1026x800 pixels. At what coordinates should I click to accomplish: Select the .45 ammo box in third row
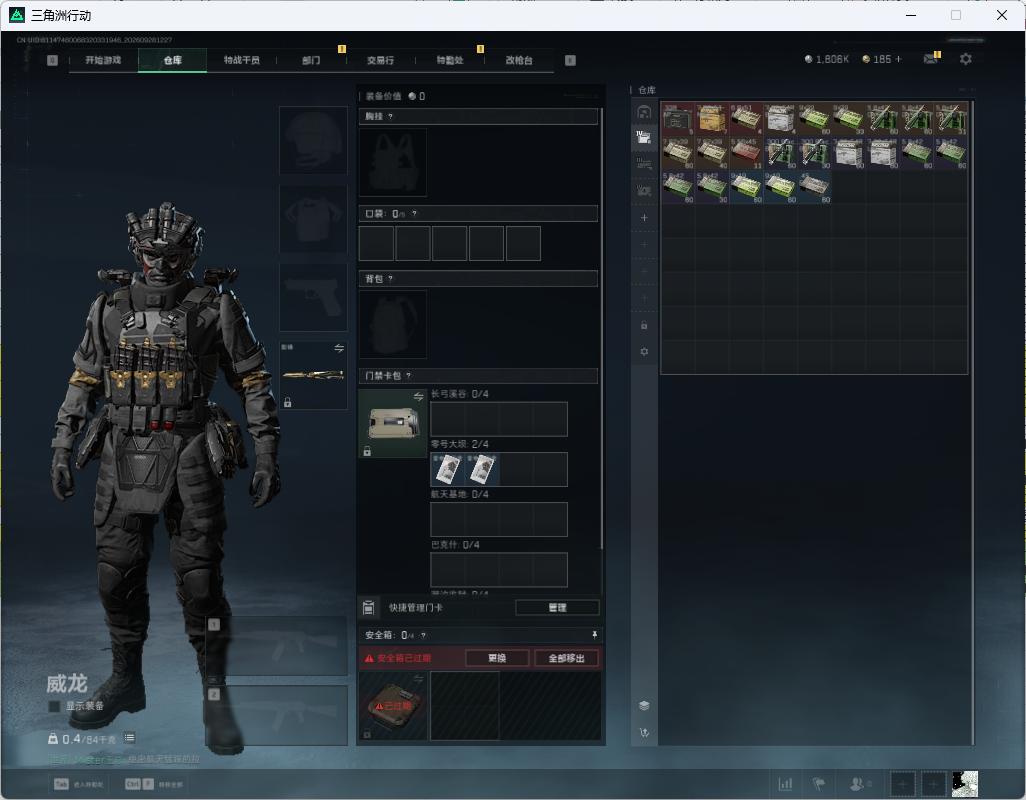815,186
